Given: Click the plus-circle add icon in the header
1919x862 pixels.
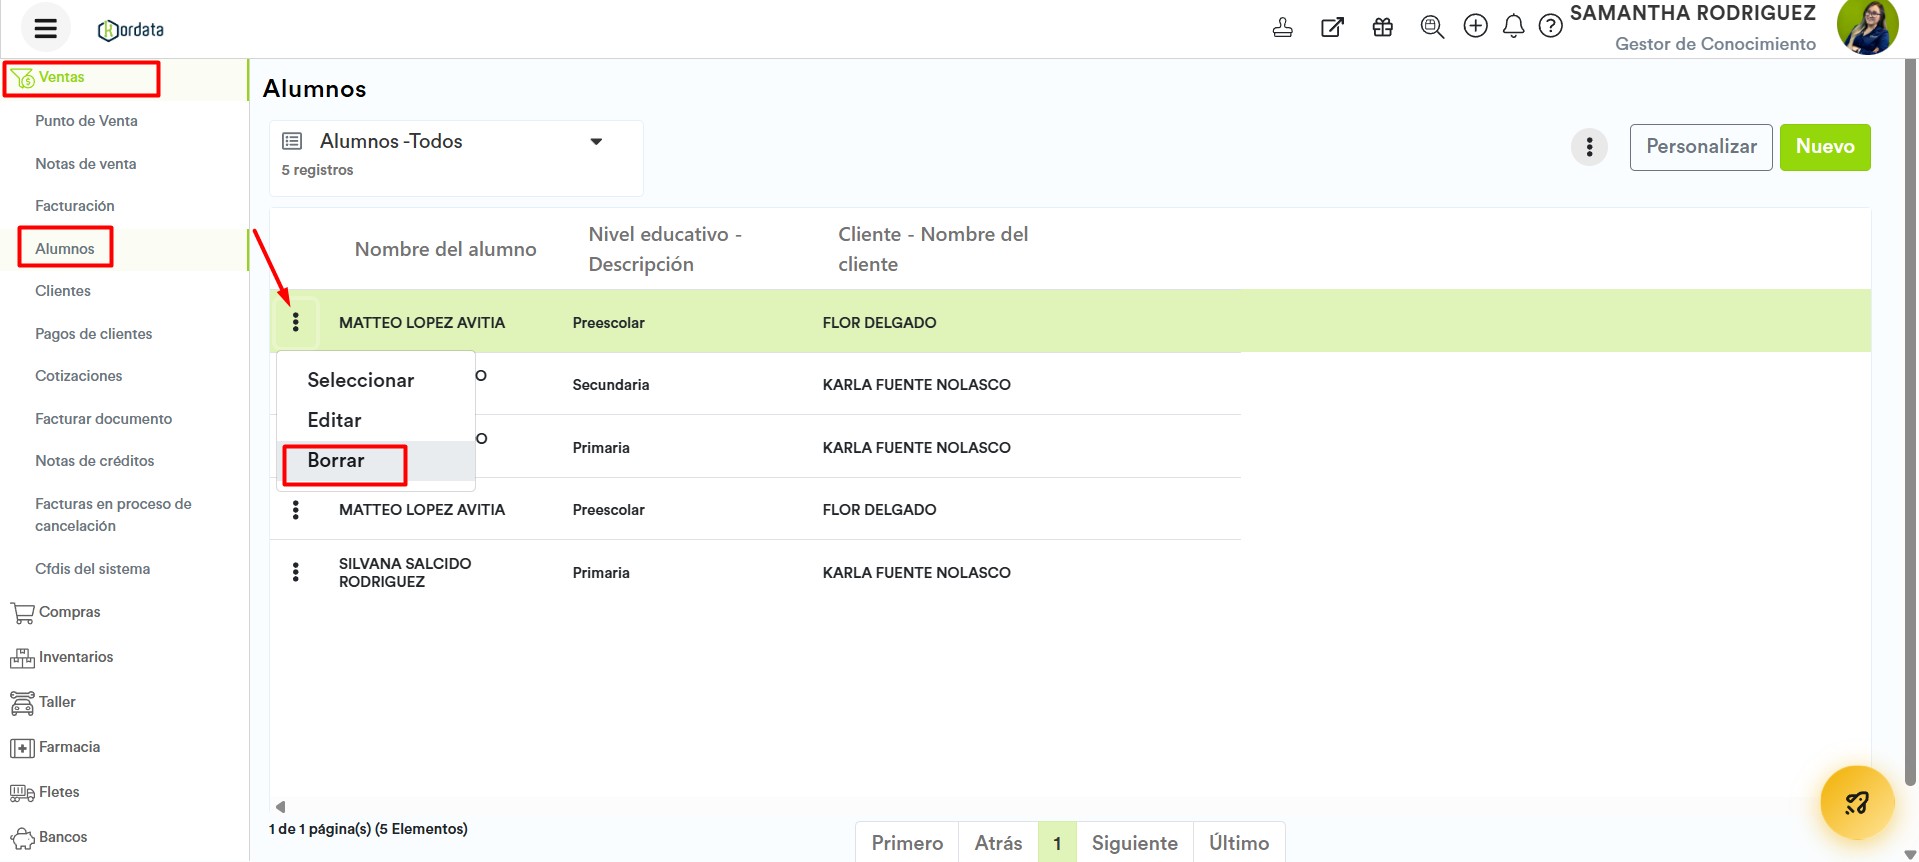Looking at the screenshot, I should point(1475,26).
